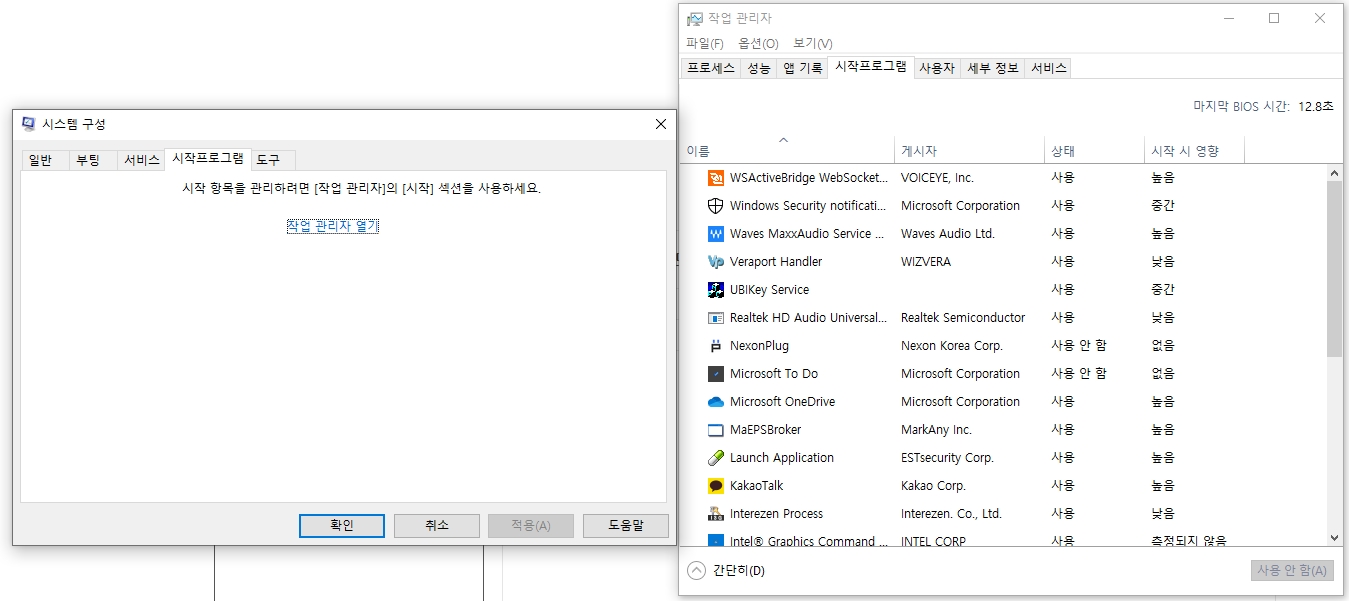Screen dimensions: 1349x601
Task: Switch to 성능 tab in Task Manager
Action: click(759, 68)
